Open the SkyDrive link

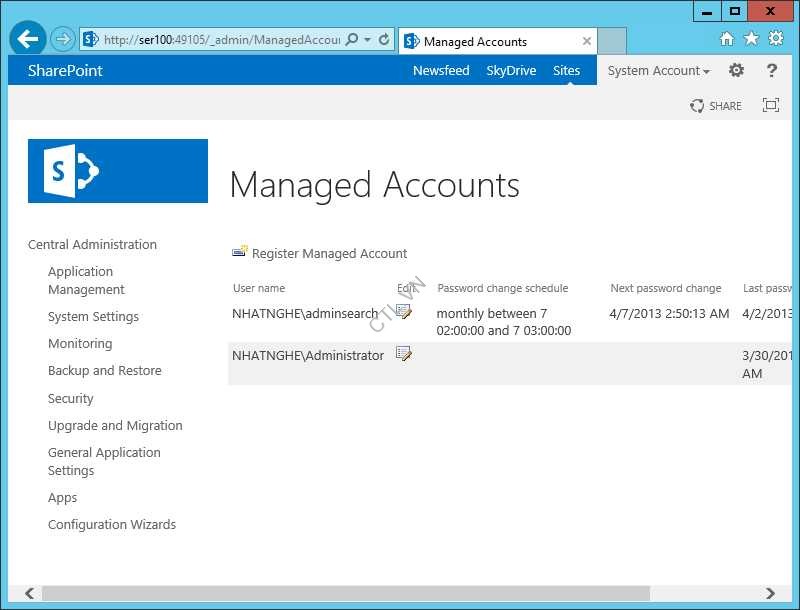511,70
